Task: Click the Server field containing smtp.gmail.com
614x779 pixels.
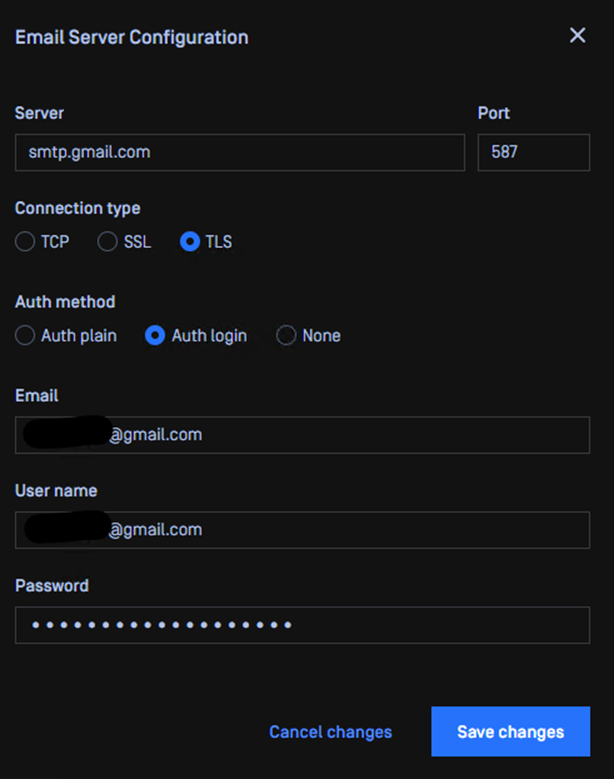Action: [240, 152]
